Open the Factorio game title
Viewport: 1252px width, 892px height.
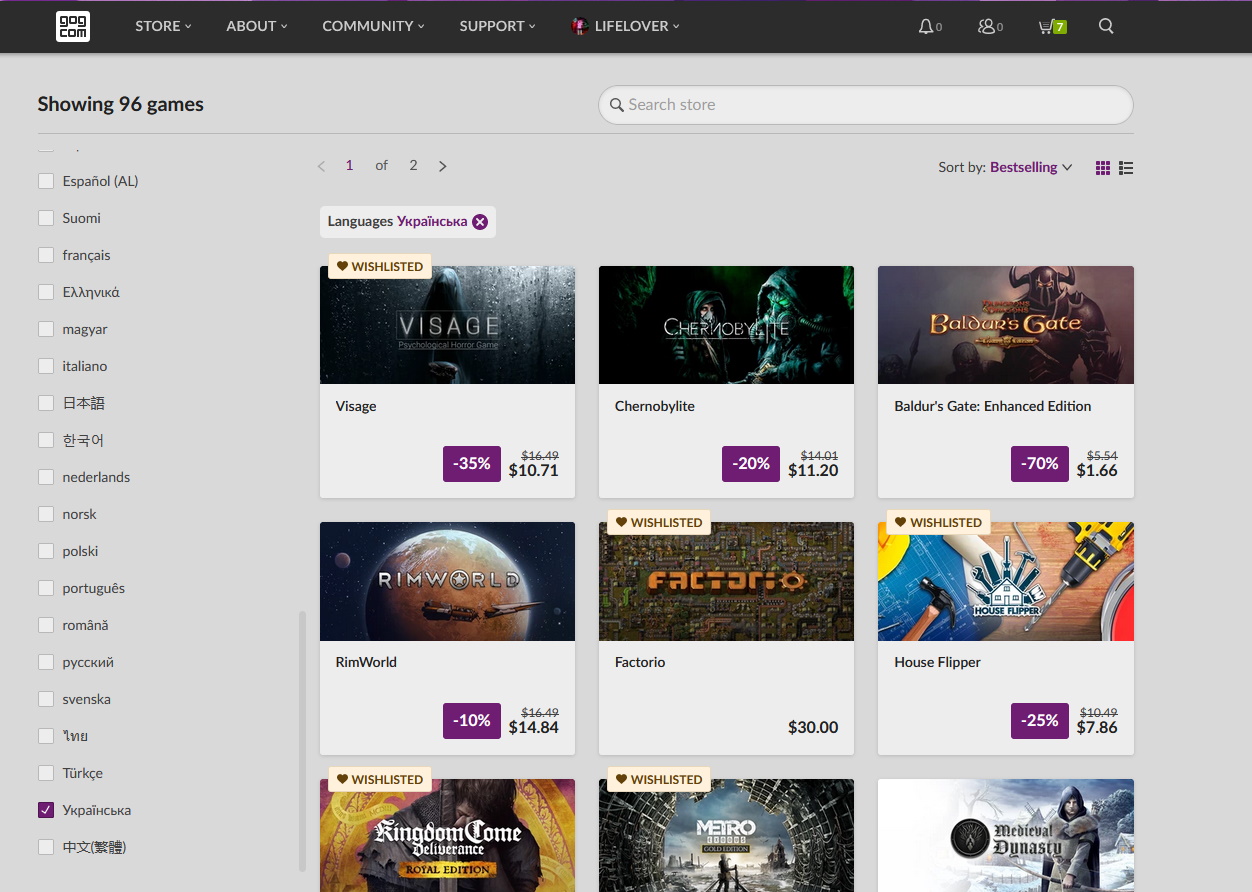pos(640,662)
